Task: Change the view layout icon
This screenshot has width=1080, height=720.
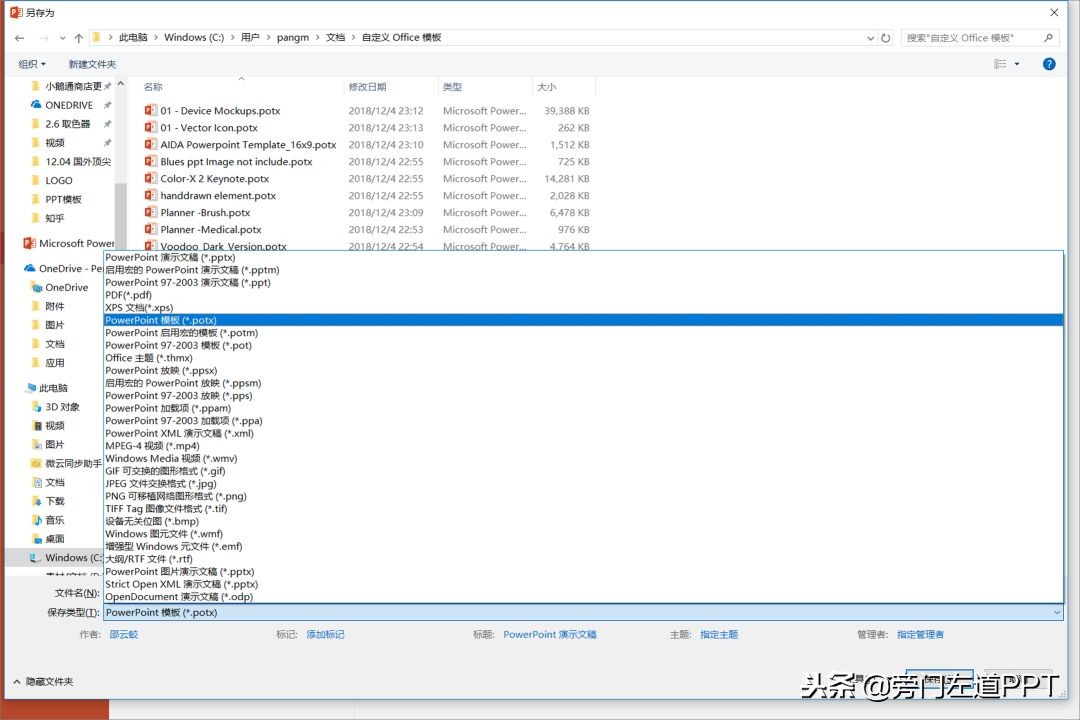Action: click(1000, 64)
